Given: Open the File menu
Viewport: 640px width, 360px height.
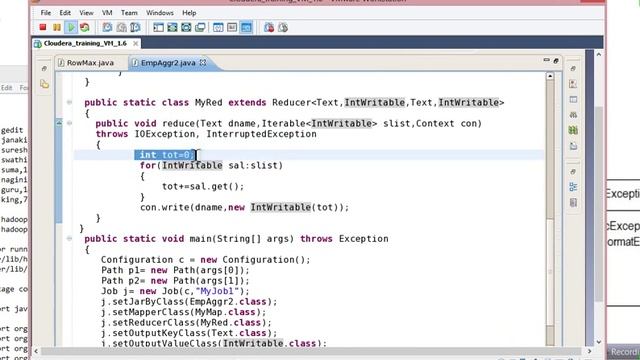Looking at the screenshot, I should point(46,13).
